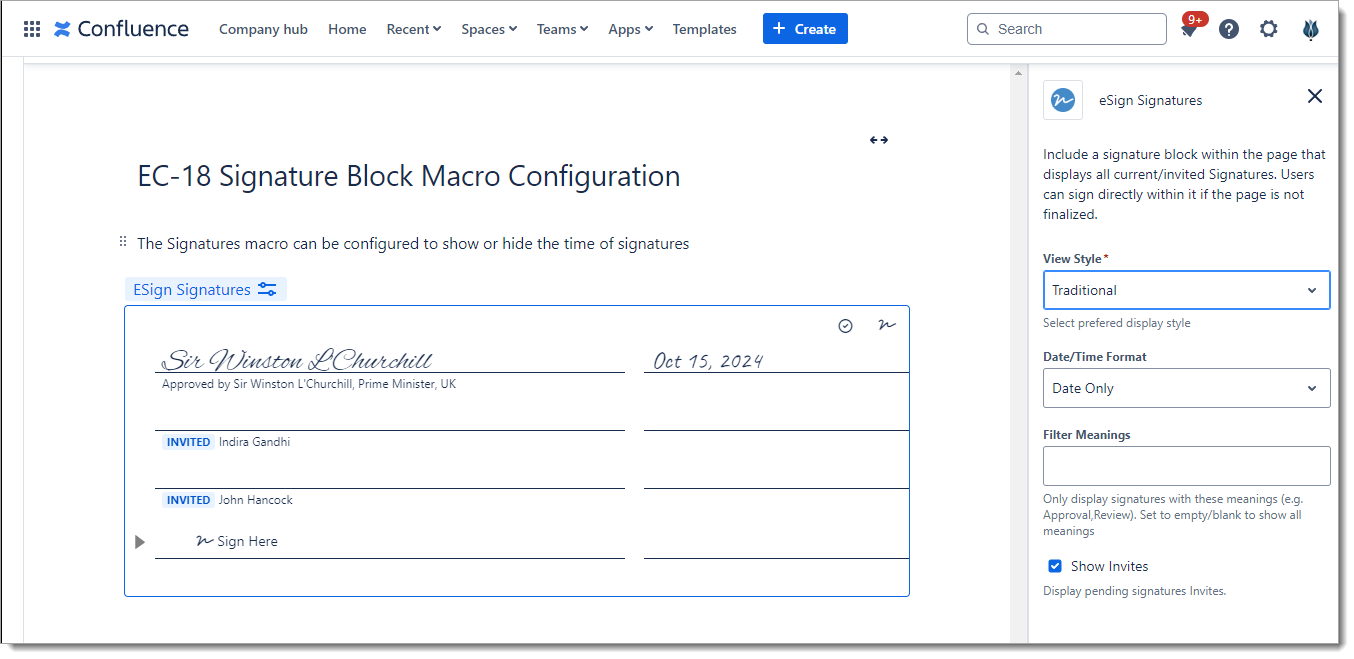This screenshot has height=659, width=1354.
Task: Open the View Style dropdown
Action: [1186, 290]
